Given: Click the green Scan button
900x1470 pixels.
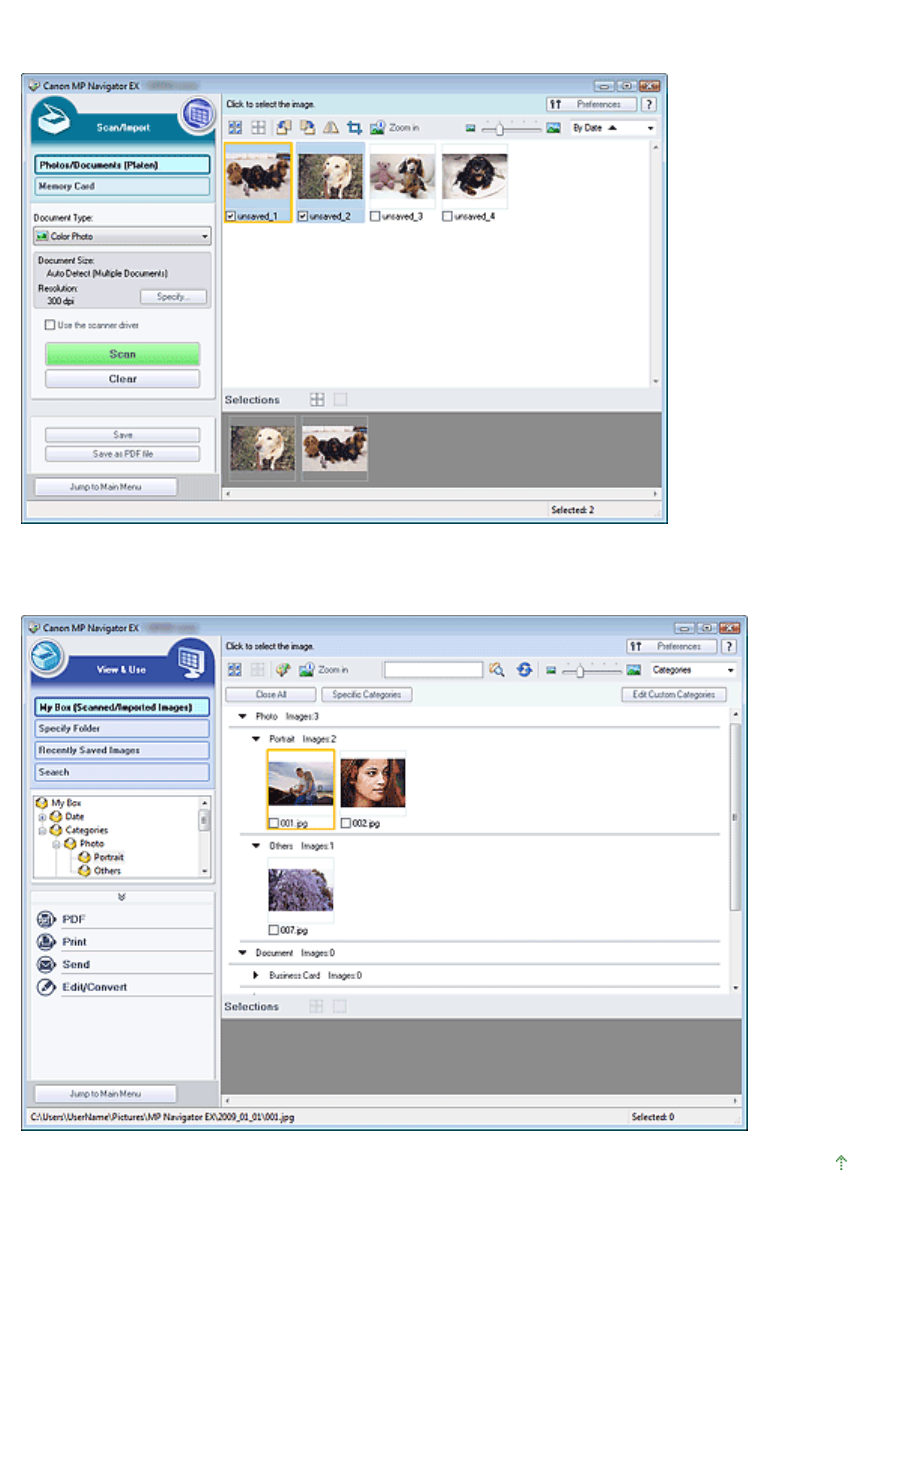Looking at the screenshot, I should [x=122, y=354].
